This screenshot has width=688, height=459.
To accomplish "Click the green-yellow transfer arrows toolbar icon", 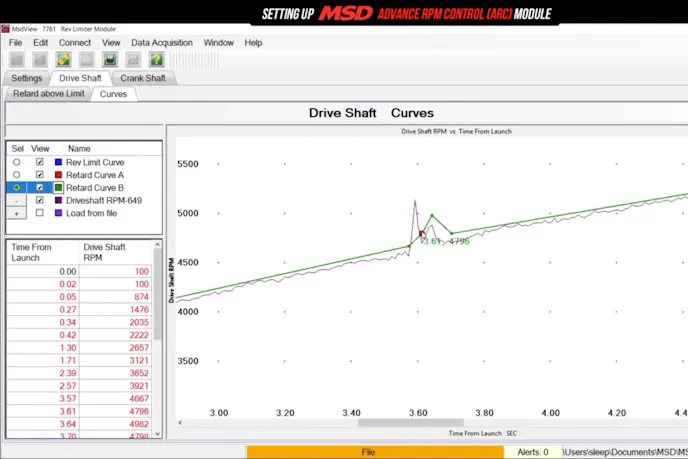I will coord(63,60).
